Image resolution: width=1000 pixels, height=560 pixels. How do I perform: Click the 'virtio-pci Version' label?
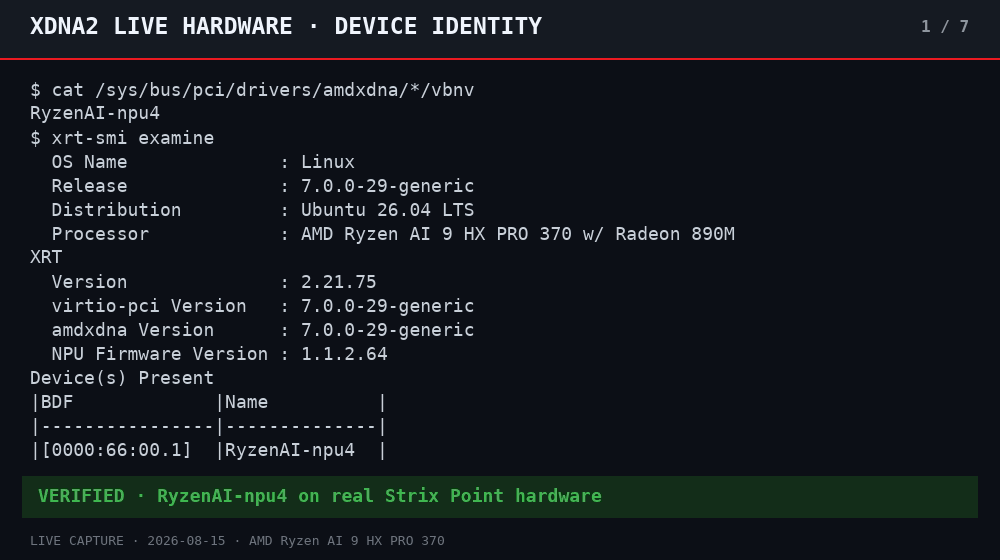tap(149, 306)
